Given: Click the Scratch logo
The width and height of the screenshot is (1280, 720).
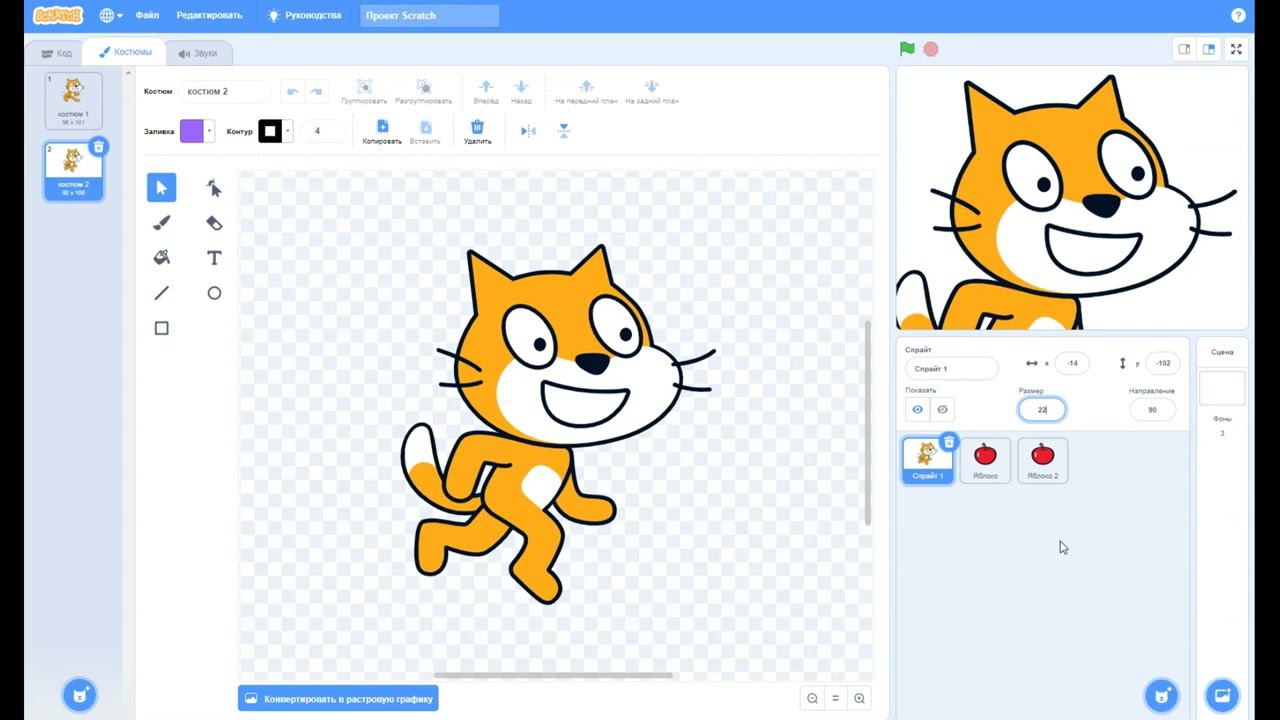Looking at the screenshot, I should [x=58, y=16].
